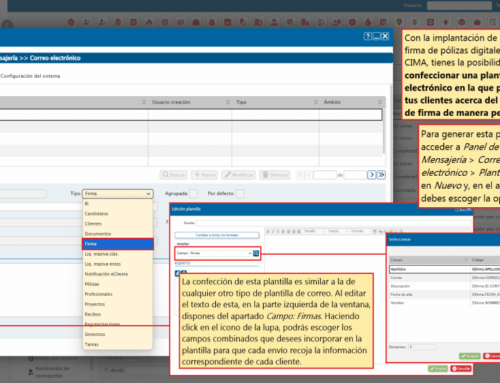The image size is (500, 383).
Task: Select Pólizas in Tipo list
Action: pos(118,284)
